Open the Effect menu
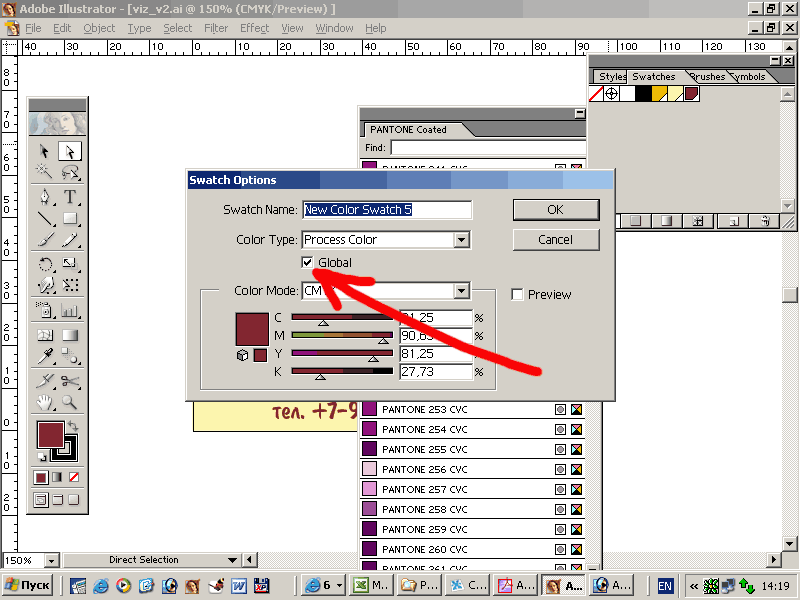This screenshot has height=600, width=800. click(254, 28)
